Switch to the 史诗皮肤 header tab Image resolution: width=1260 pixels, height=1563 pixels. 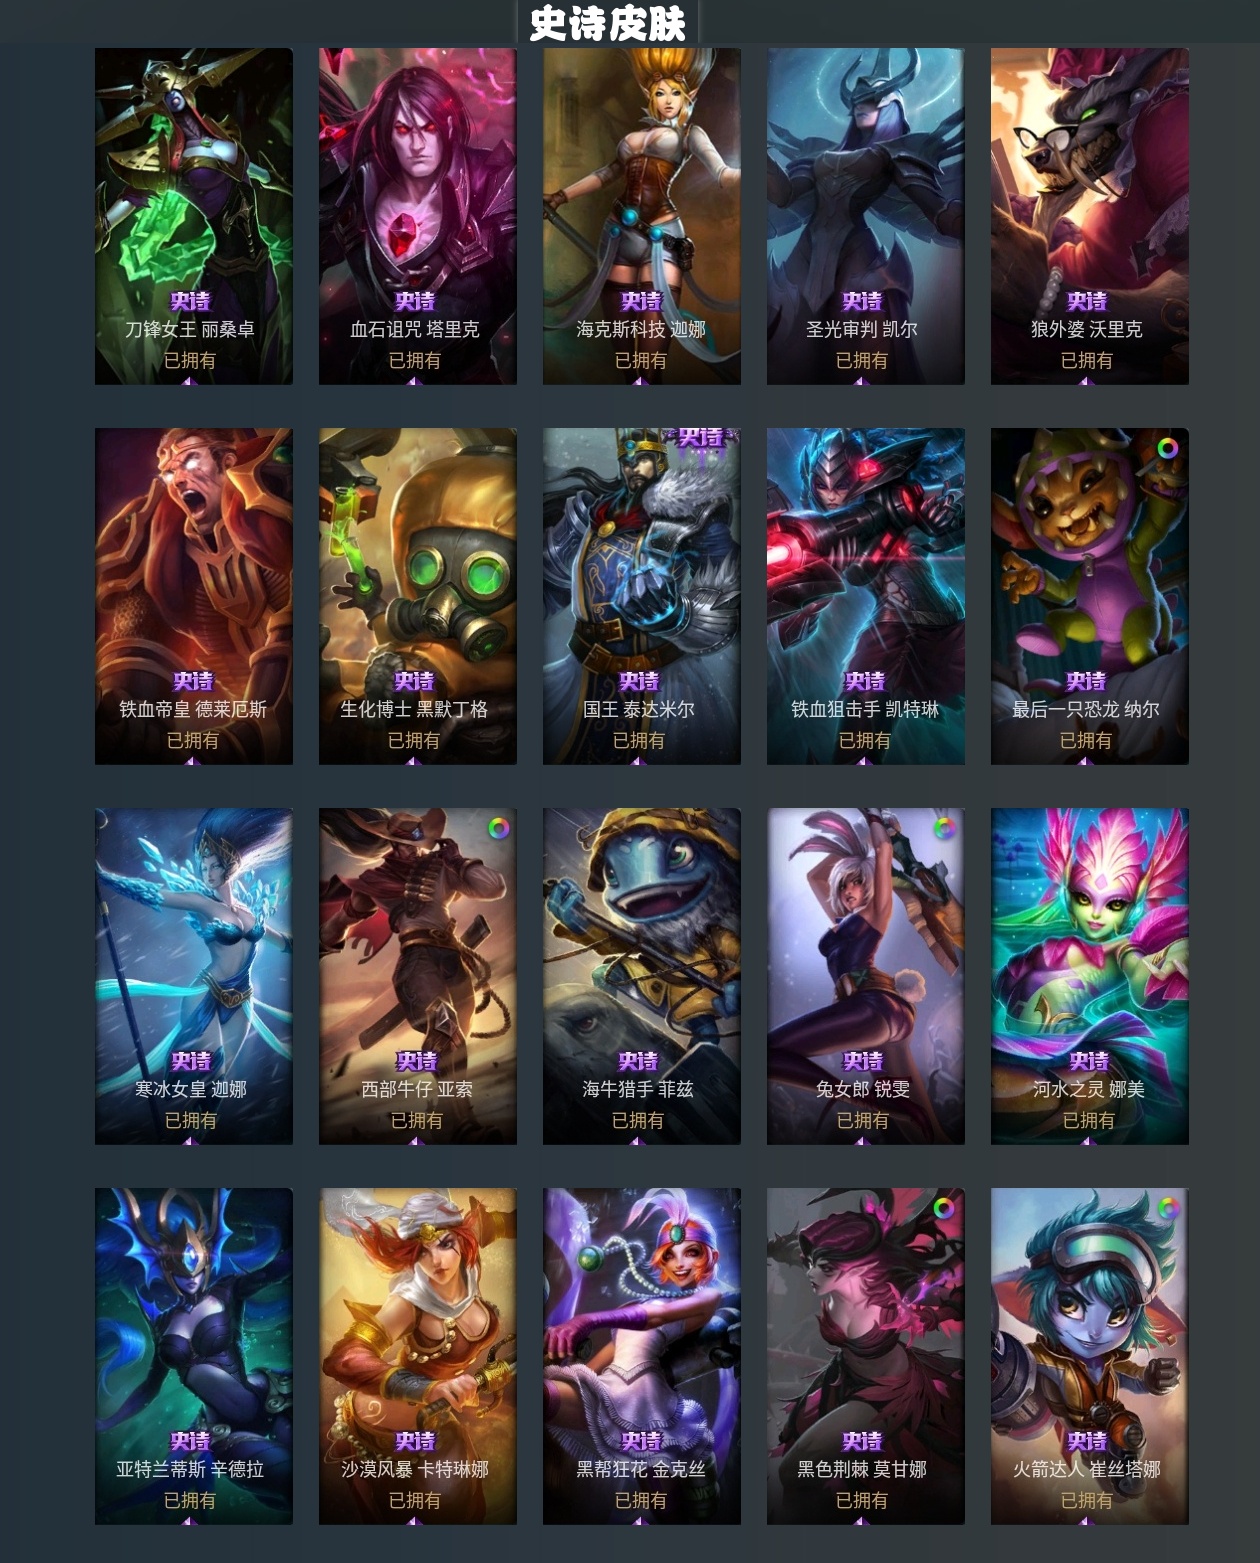tap(607, 23)
